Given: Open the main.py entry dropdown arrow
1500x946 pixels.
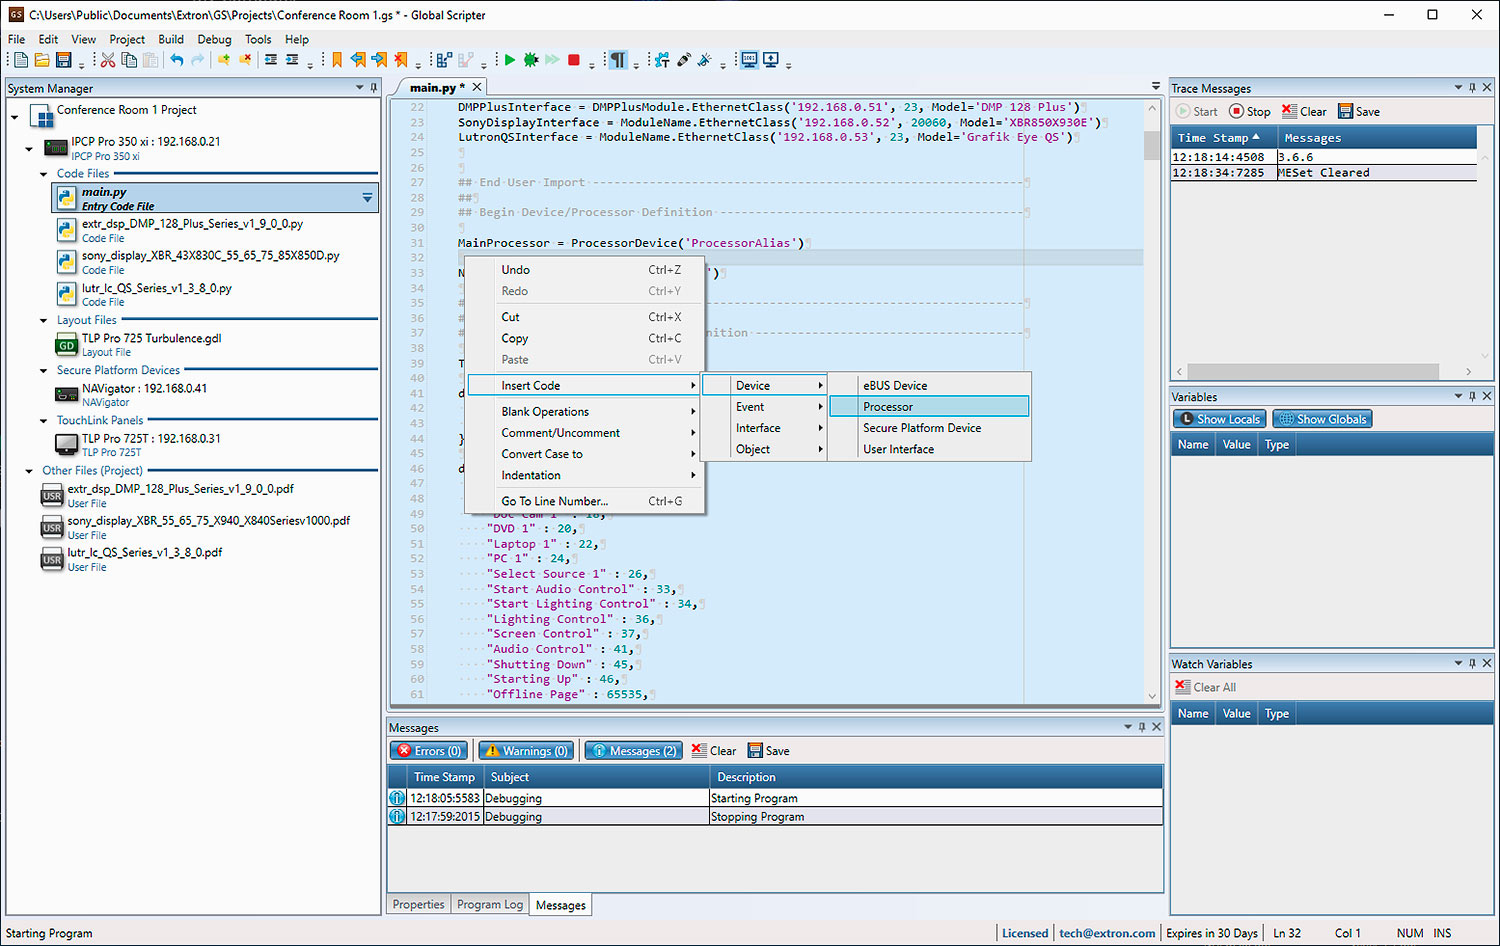Looking at the screenshot, I should (x=367, y=198).
